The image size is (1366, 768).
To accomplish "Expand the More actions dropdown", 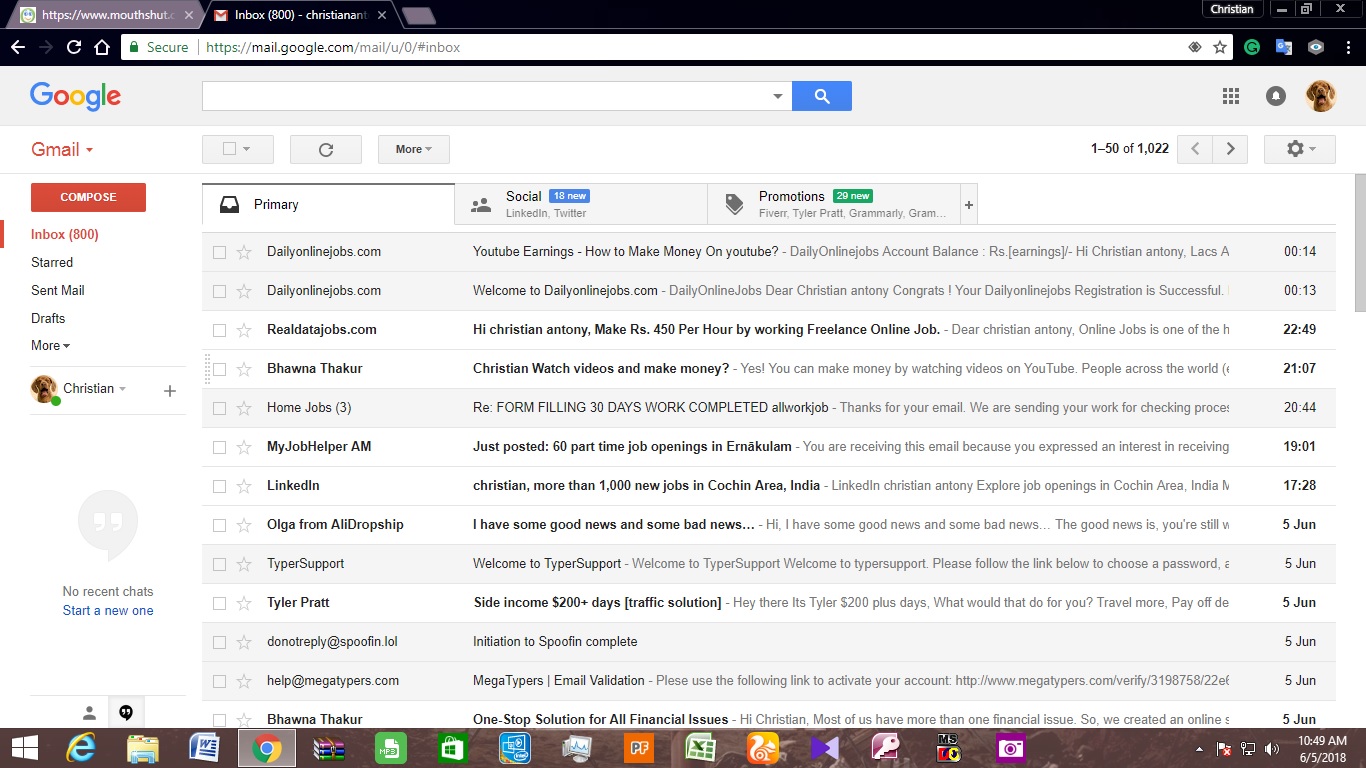I will click(x=413, y=149).
